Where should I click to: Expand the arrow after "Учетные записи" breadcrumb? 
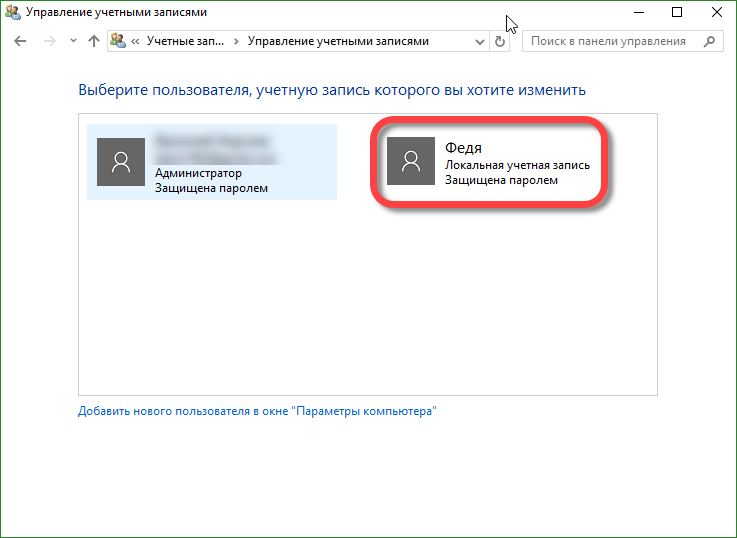click(x=236, y=42)
